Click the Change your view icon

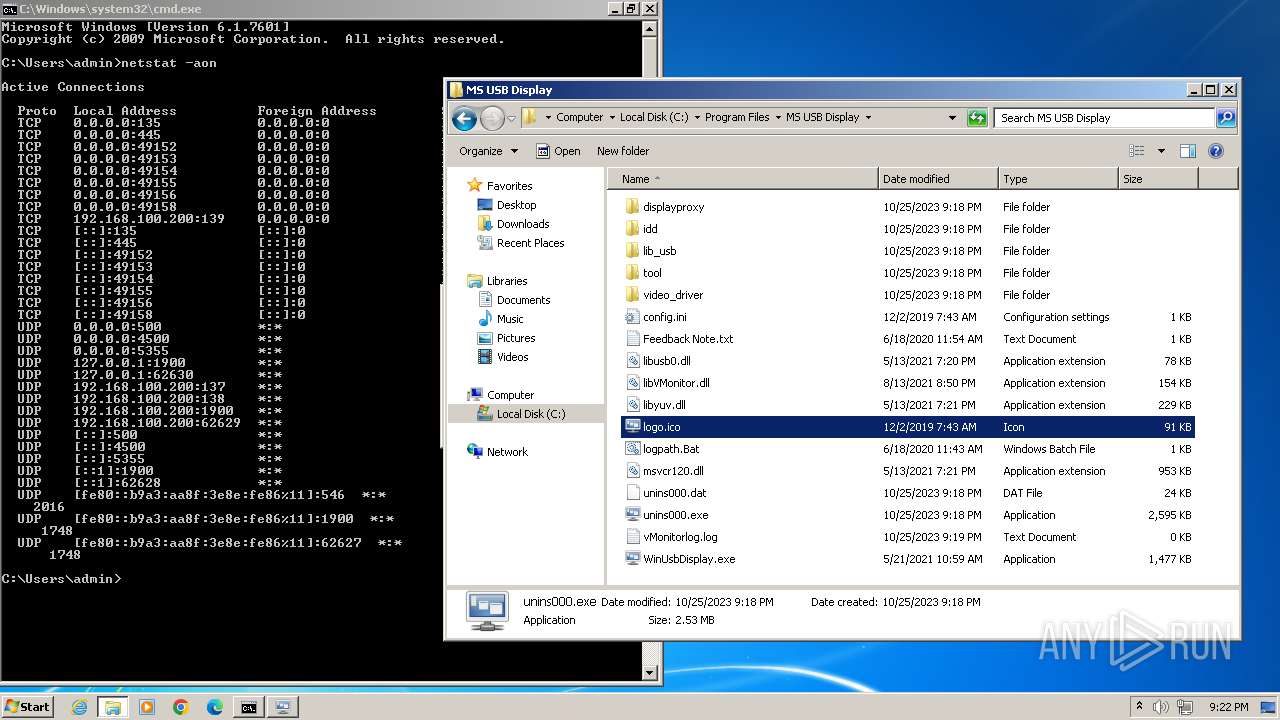(1137, 151)
